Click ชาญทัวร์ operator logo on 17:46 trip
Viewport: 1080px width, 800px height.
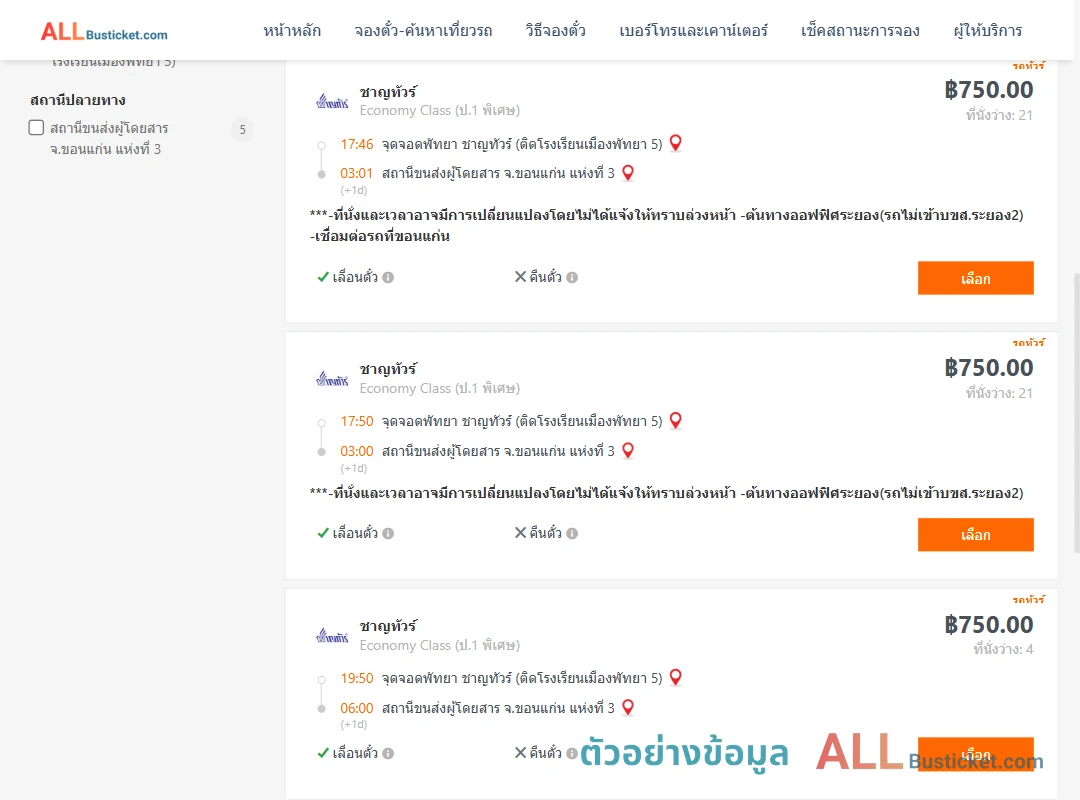(332, 102)
